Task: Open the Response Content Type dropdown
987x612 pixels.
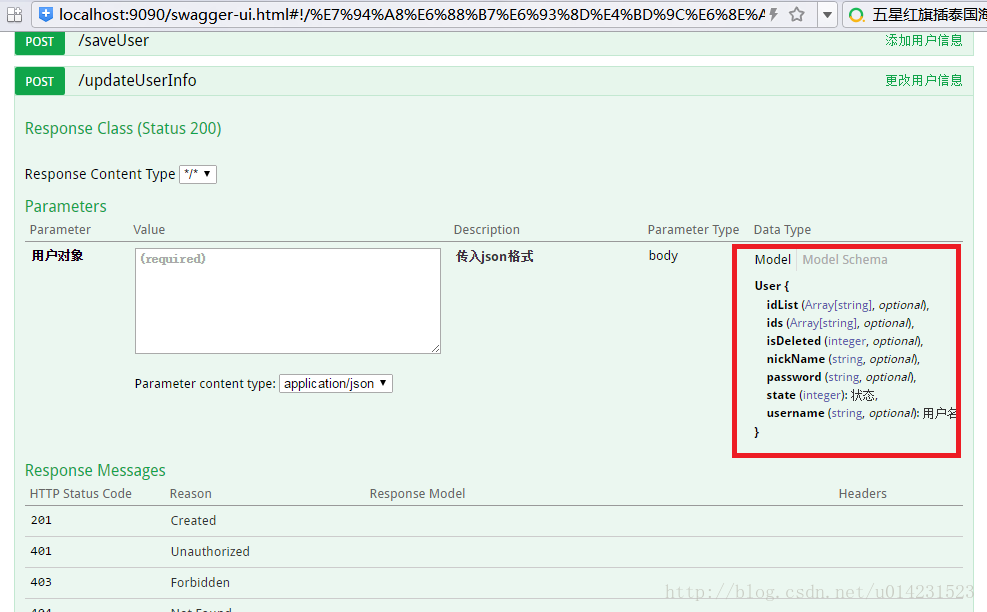Action: (198, 174)
